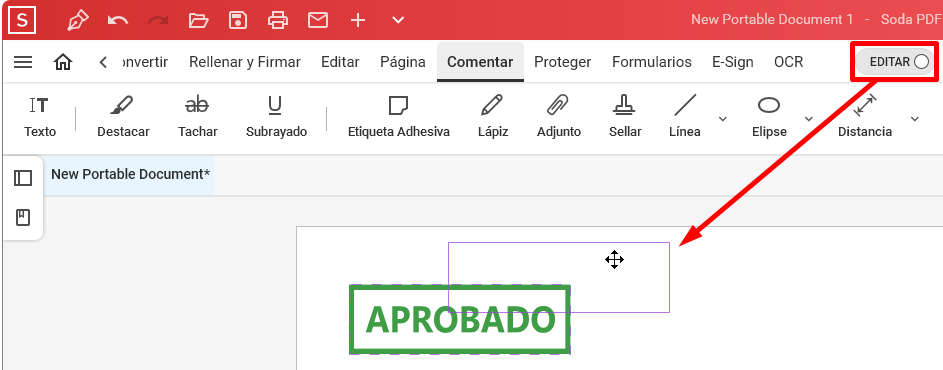The image size is (943, 370).
Task: Switch to the Página tab
Action: [x=403, y=62]
